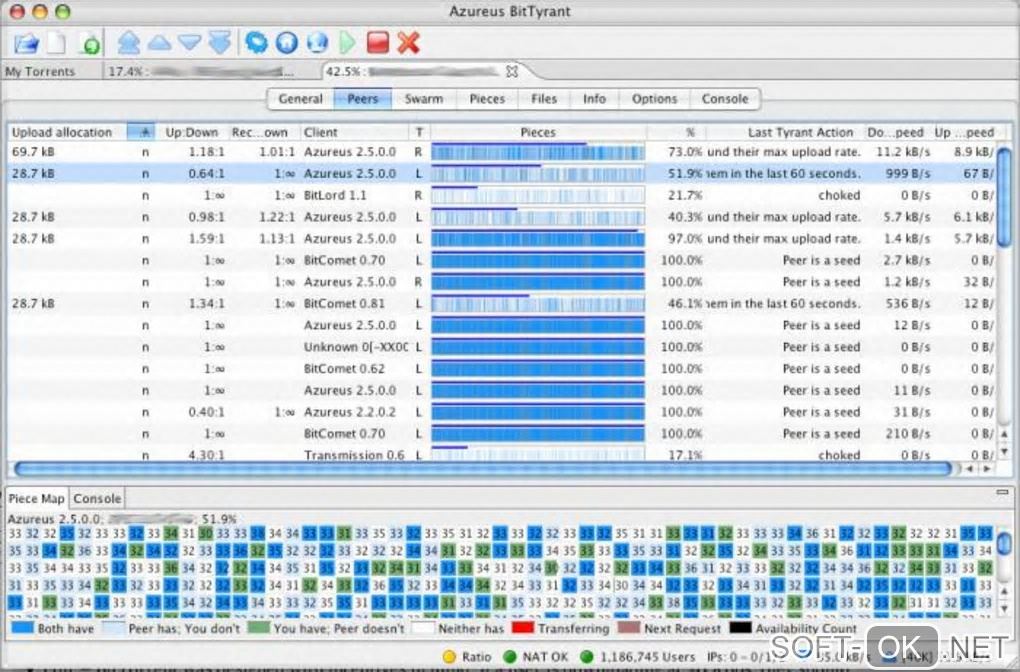Stop the torrent with the red square icon
This screenshot has height=672, width=1020.
378,43
